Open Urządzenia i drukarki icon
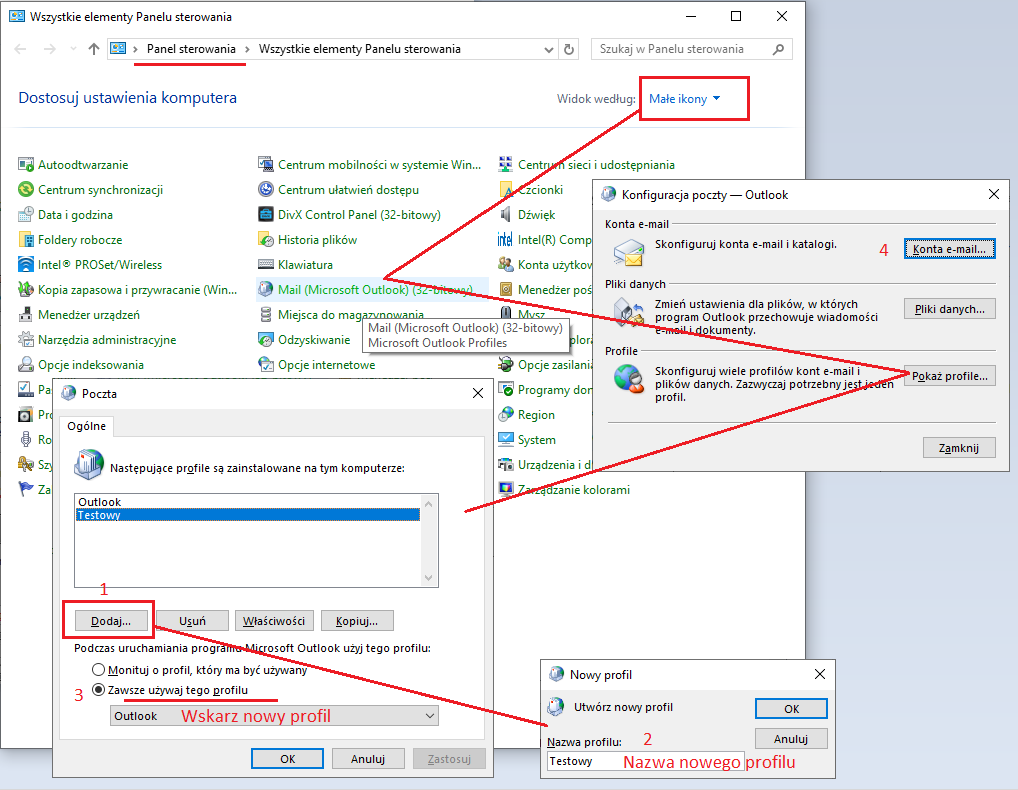Screen dimensions: 1018x790 click(x=506, y=465)
